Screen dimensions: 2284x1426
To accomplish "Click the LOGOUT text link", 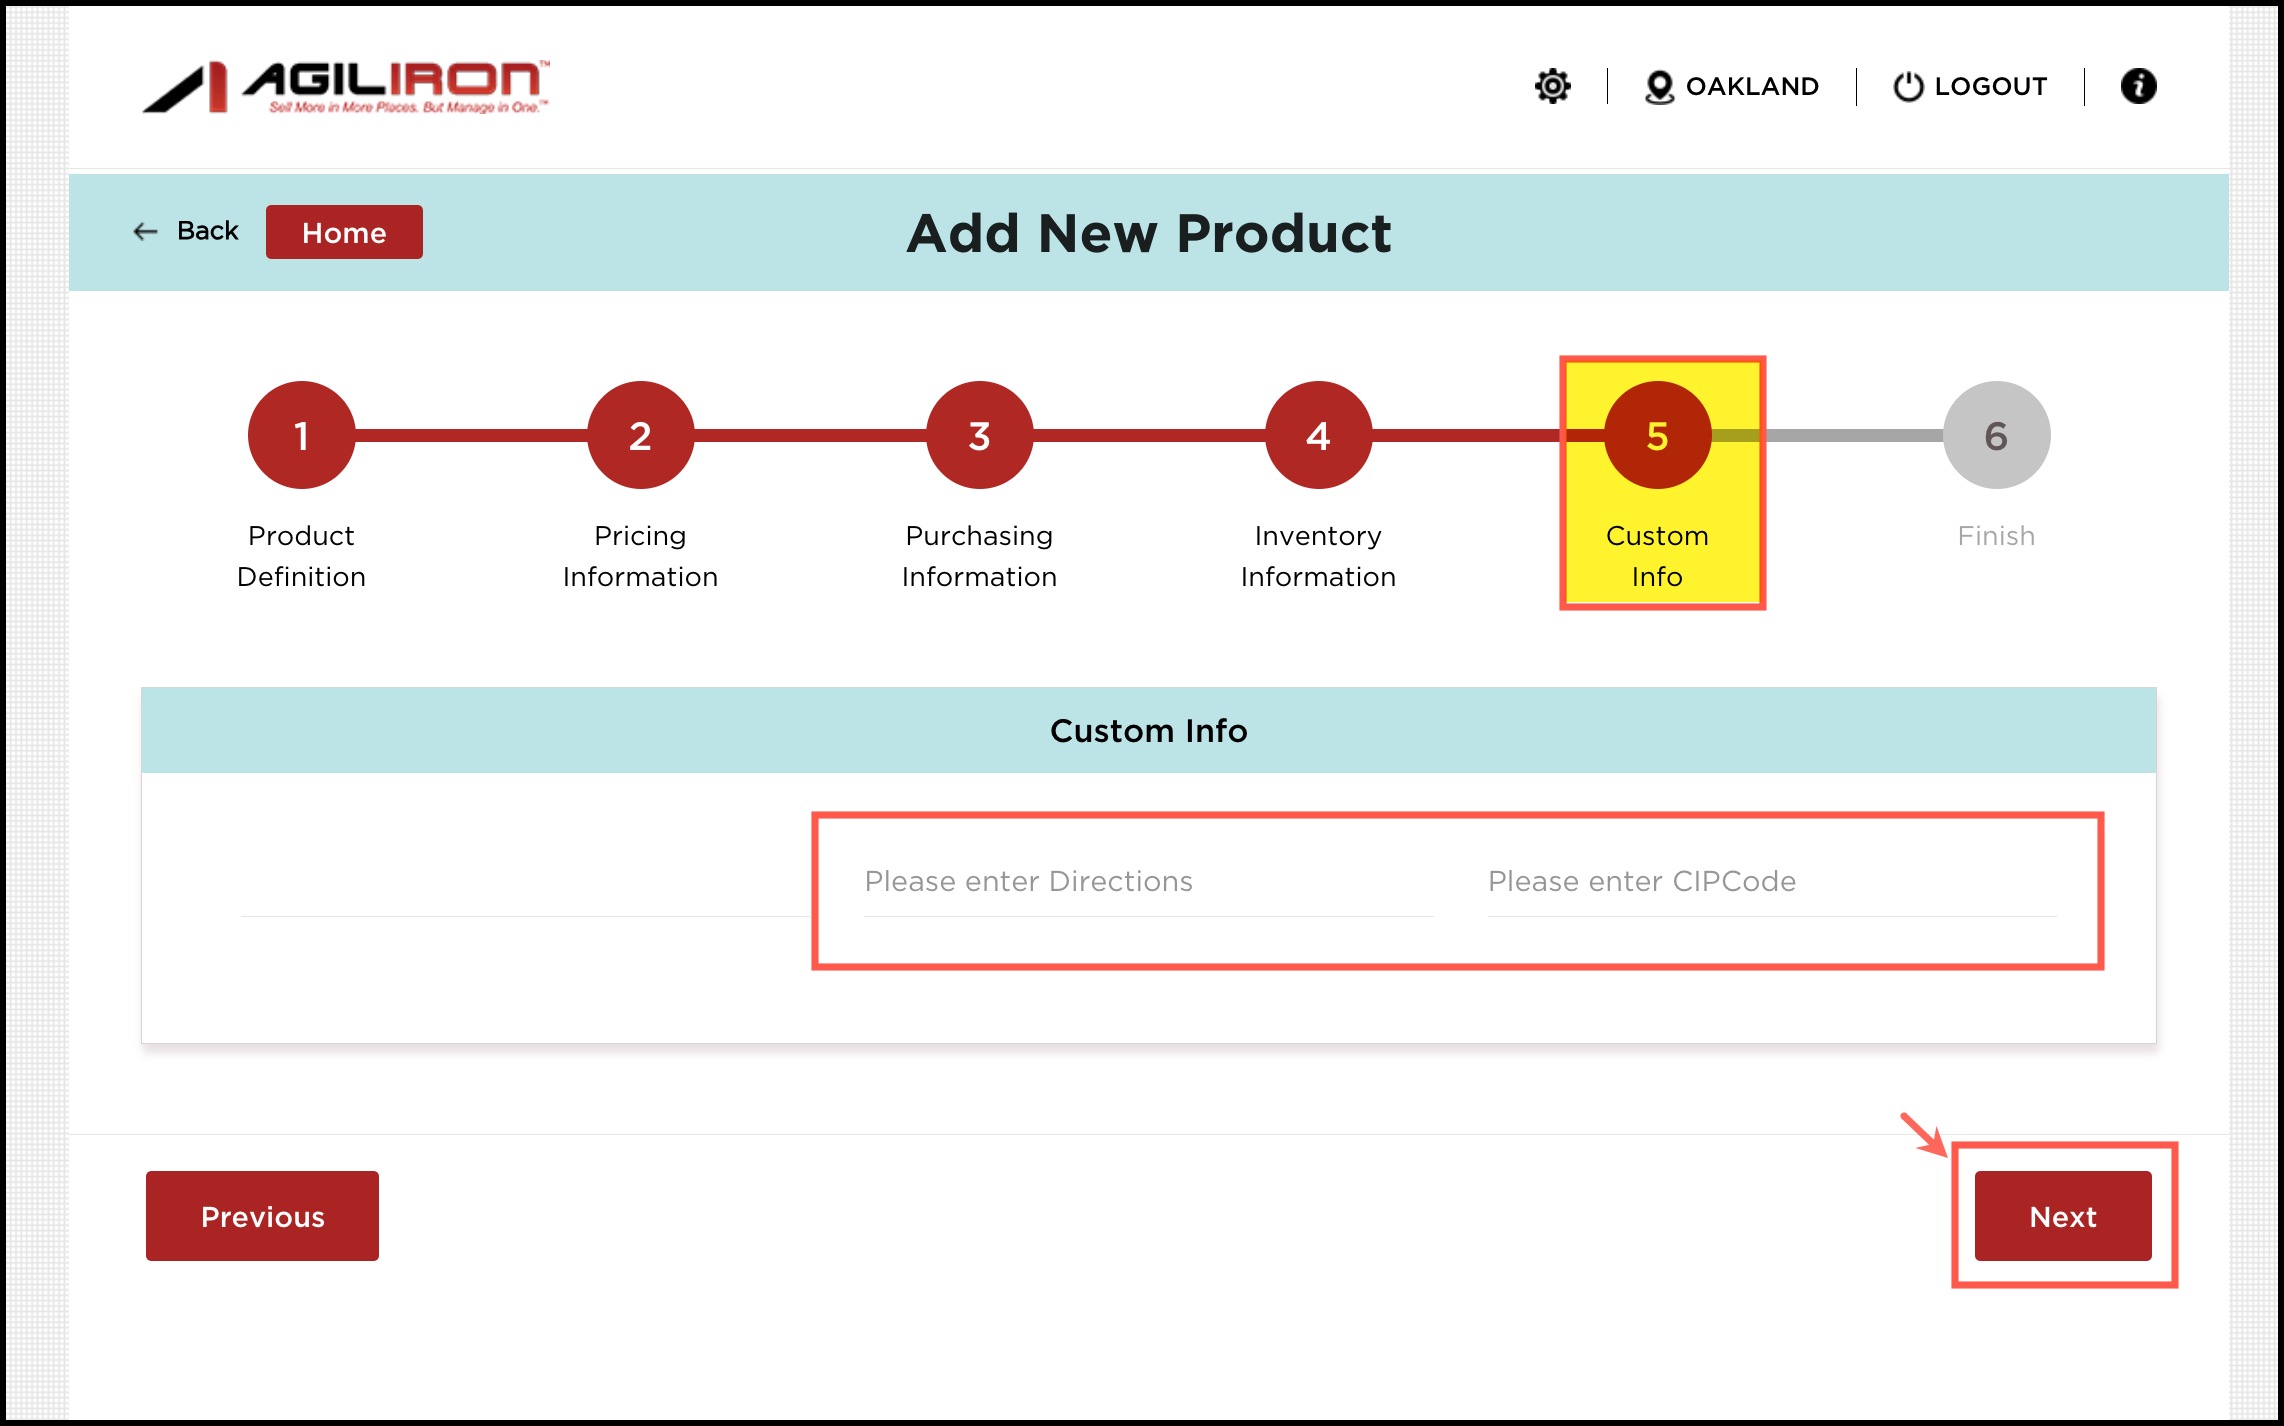I will [x=1990, y=87].
